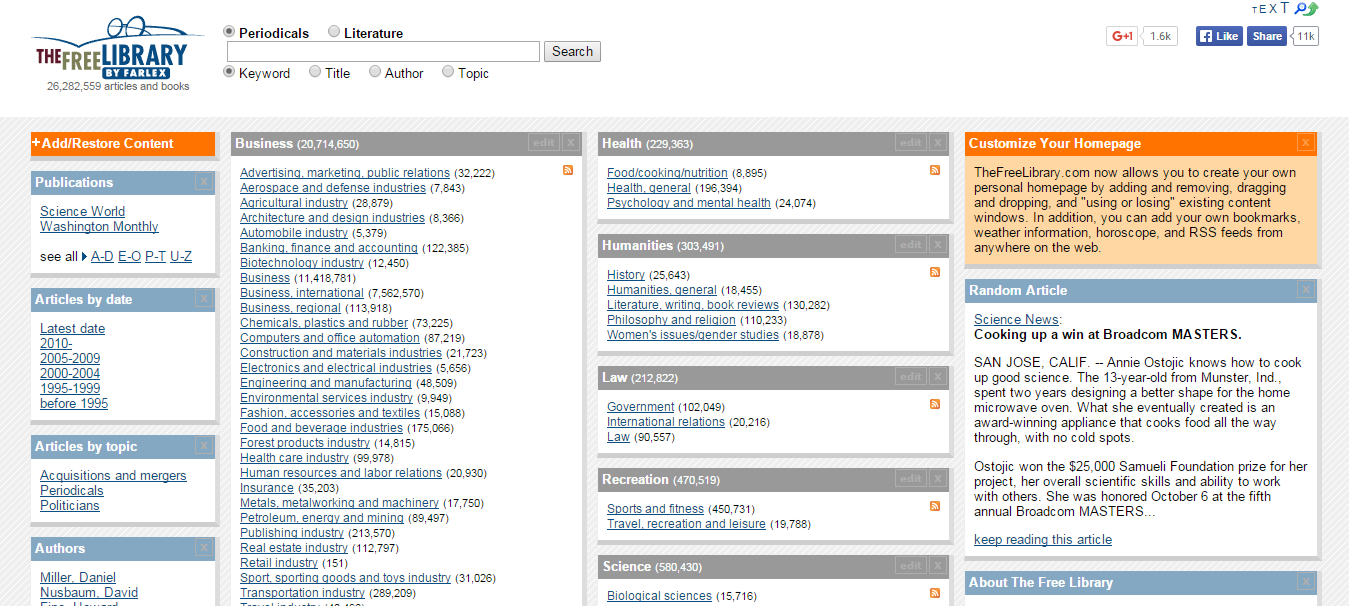The width and height of the screenshot is (1349, 606).
Task: Set text size to the smallest T
Action: [1254, 10]
